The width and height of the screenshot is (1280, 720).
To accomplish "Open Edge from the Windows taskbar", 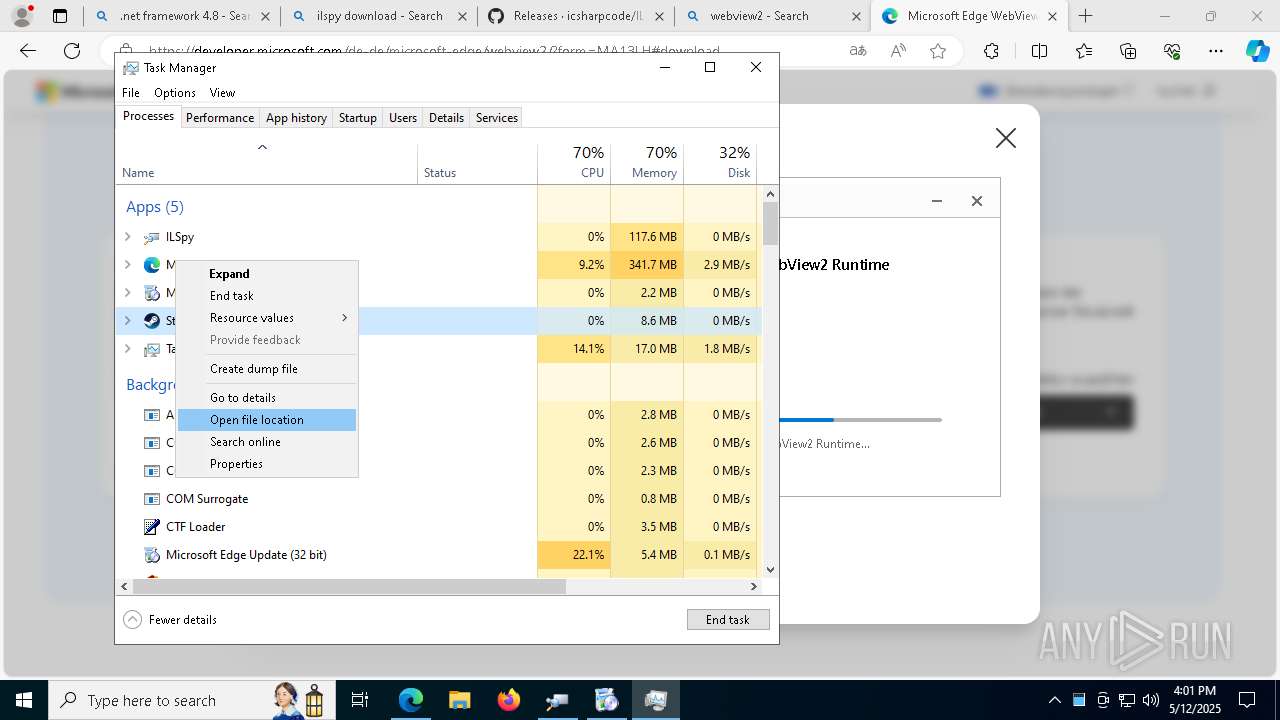I will click(x=411, y=700).
